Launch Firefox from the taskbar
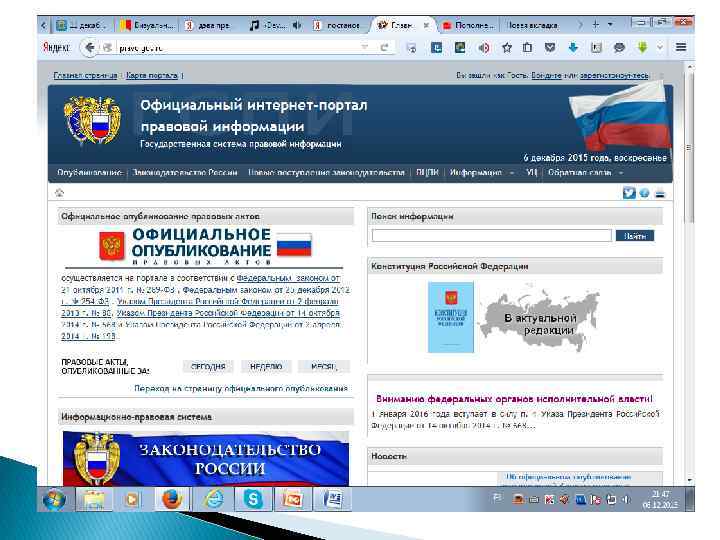 [x=172, y=499]
